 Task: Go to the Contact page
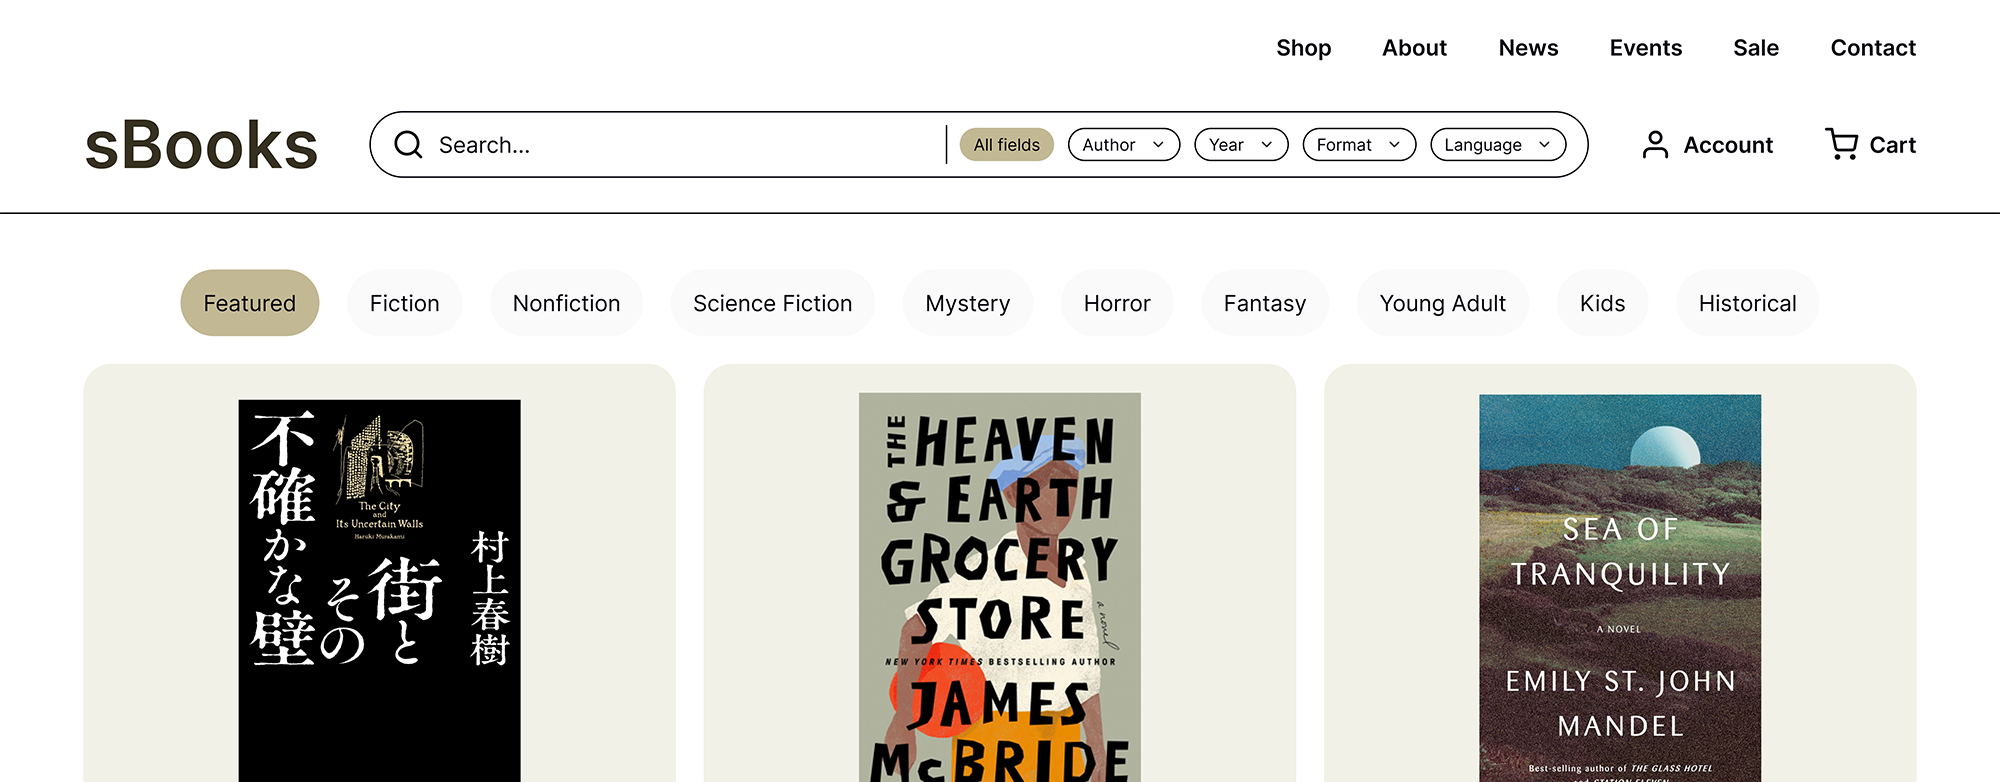[1873, 48]
